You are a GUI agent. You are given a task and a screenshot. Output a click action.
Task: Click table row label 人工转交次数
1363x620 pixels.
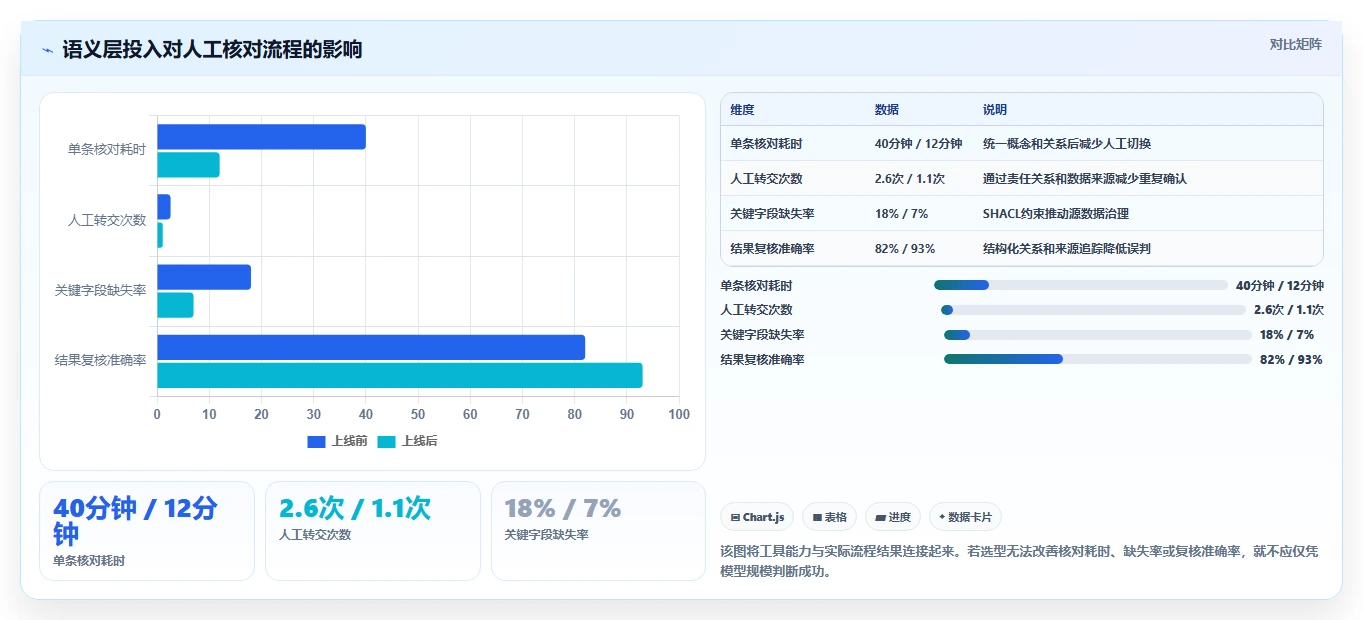[766, 179]
